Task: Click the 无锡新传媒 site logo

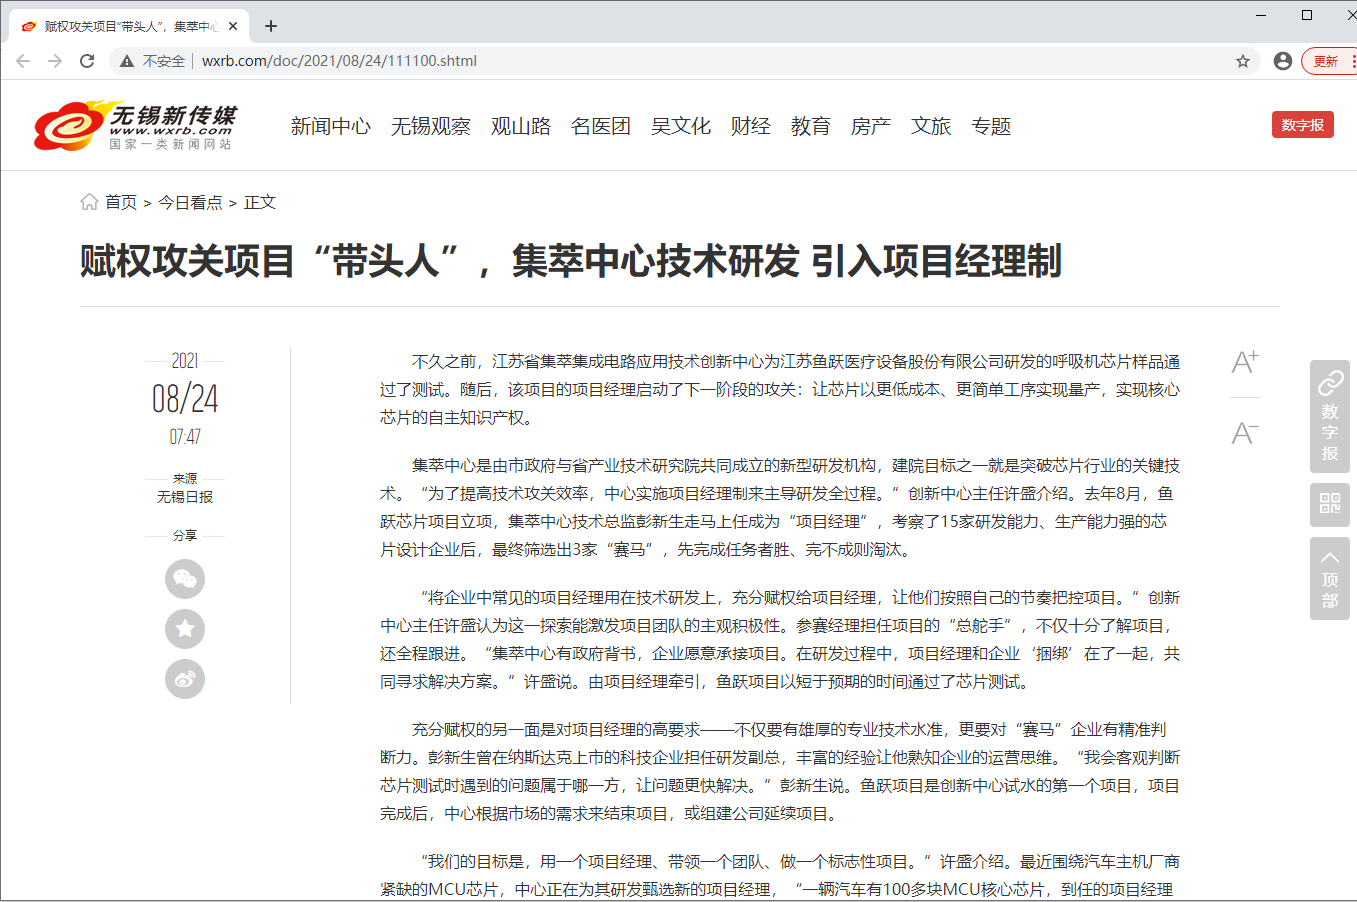Action: [136, 126]
